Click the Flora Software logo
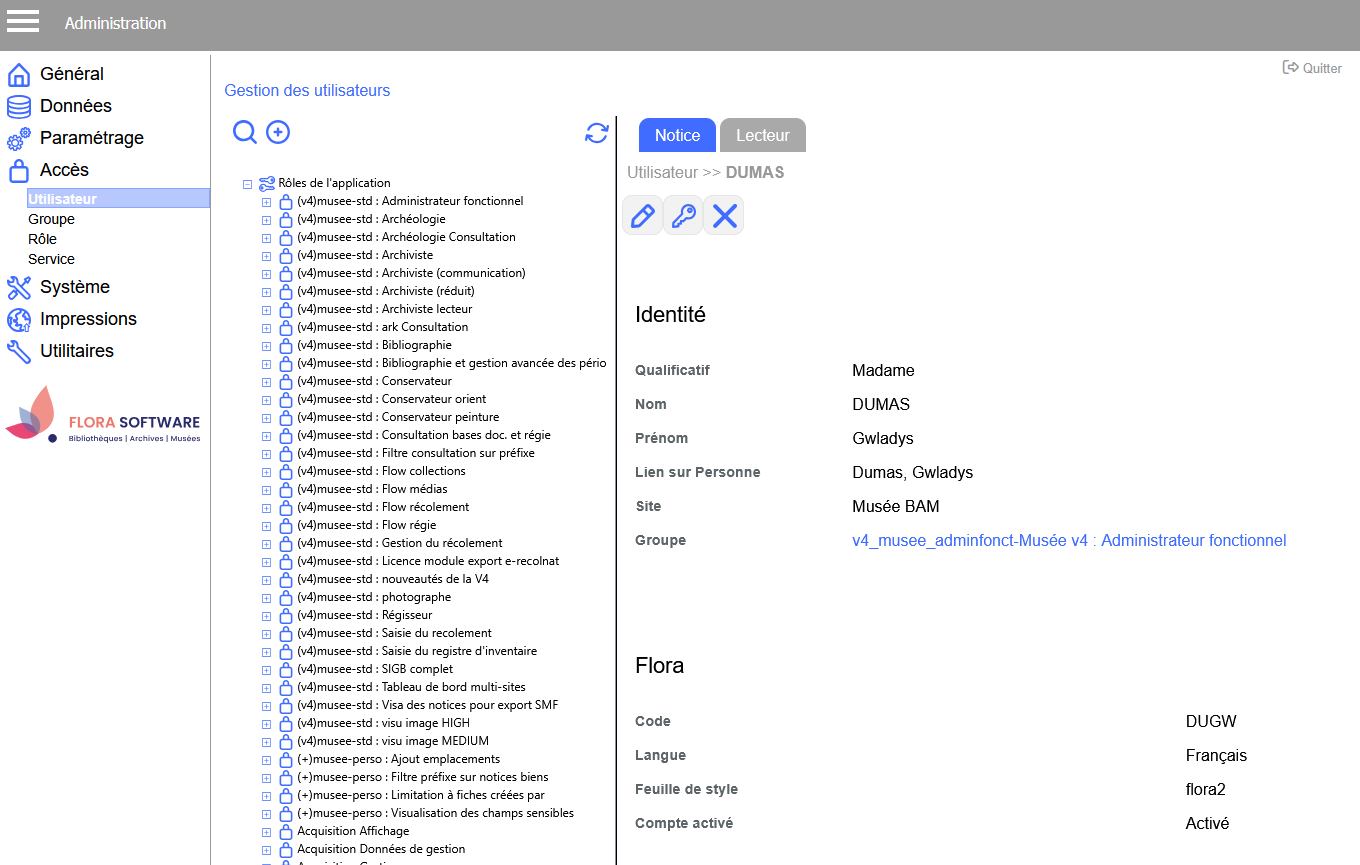Viewport: 1360px width, 865px height. click(x=104, y=414)
